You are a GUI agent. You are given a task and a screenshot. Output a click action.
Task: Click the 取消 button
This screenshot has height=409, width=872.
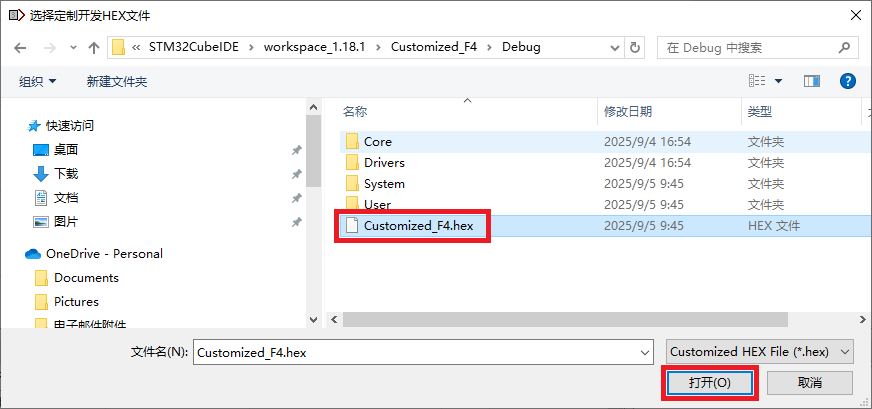tap(810, 383)
